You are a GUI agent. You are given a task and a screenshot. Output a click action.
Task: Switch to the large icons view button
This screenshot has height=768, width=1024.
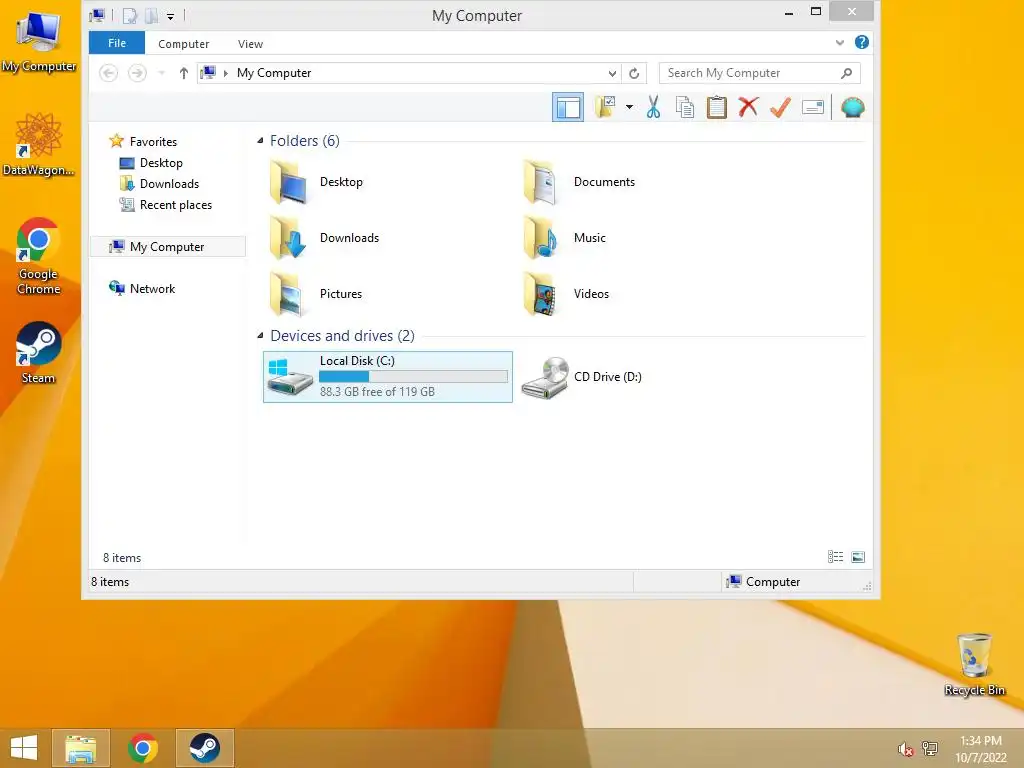point(858,556)
